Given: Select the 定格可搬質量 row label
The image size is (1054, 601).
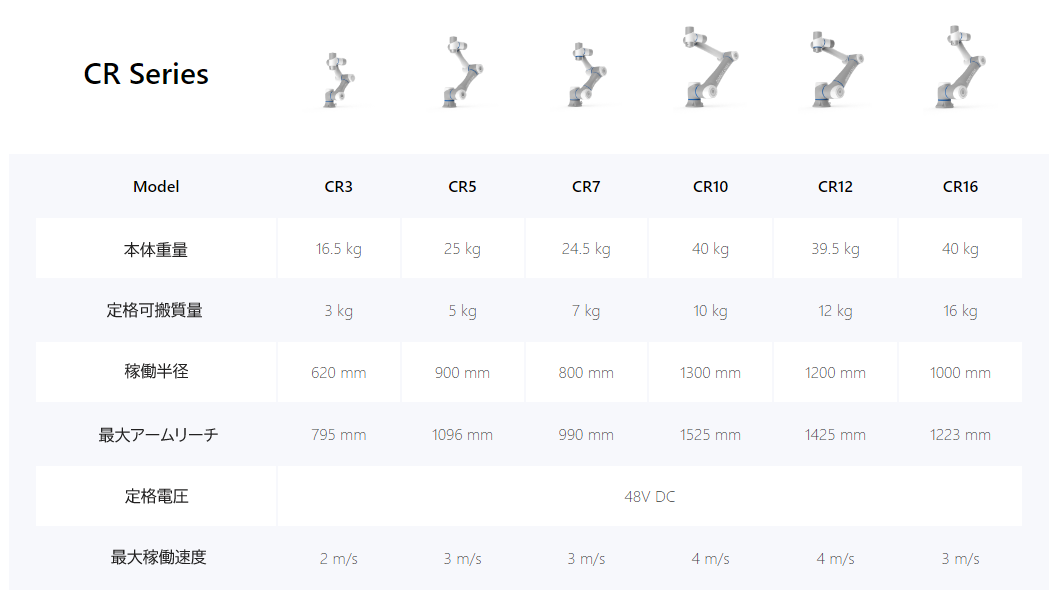Looking at the screenshot, I should tap(156, 311).
